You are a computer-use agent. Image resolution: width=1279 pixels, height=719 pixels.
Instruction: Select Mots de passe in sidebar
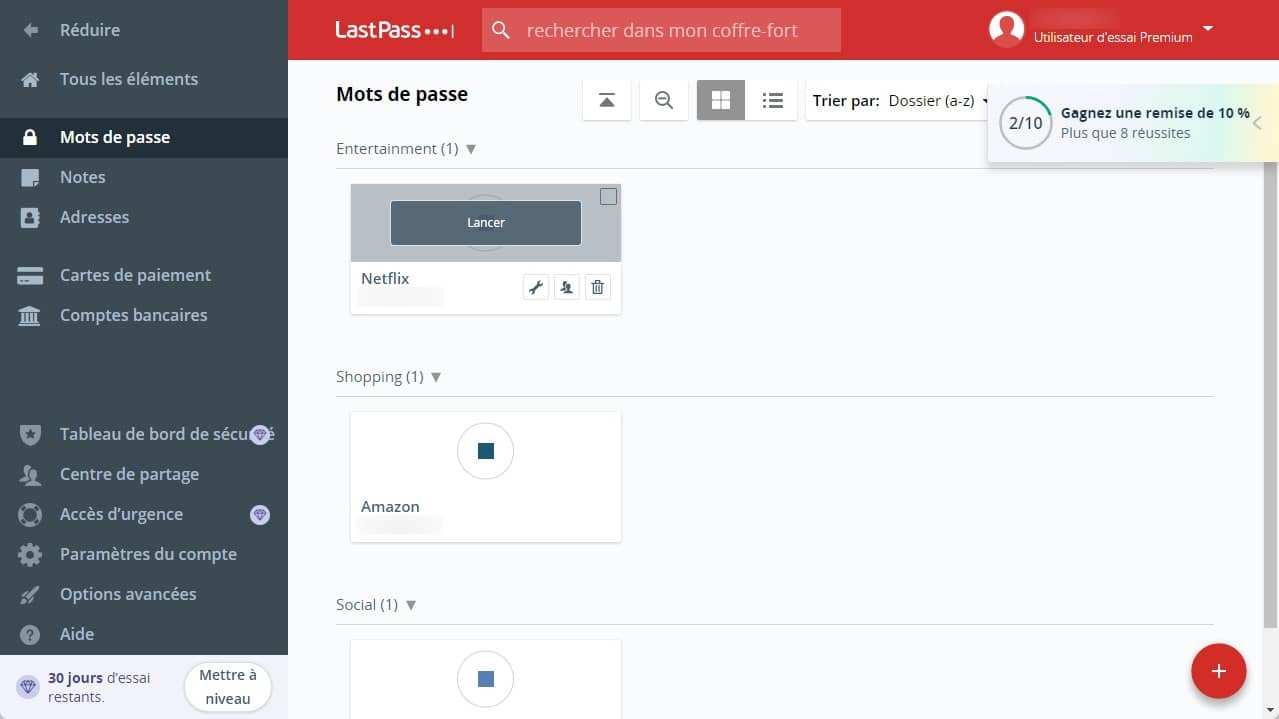144,137
